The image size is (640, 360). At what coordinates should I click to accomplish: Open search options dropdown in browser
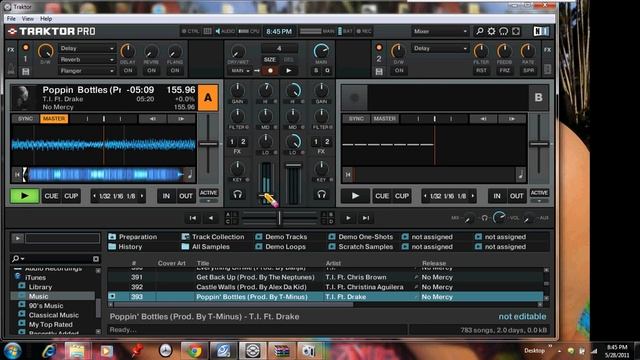pos(18,259)
